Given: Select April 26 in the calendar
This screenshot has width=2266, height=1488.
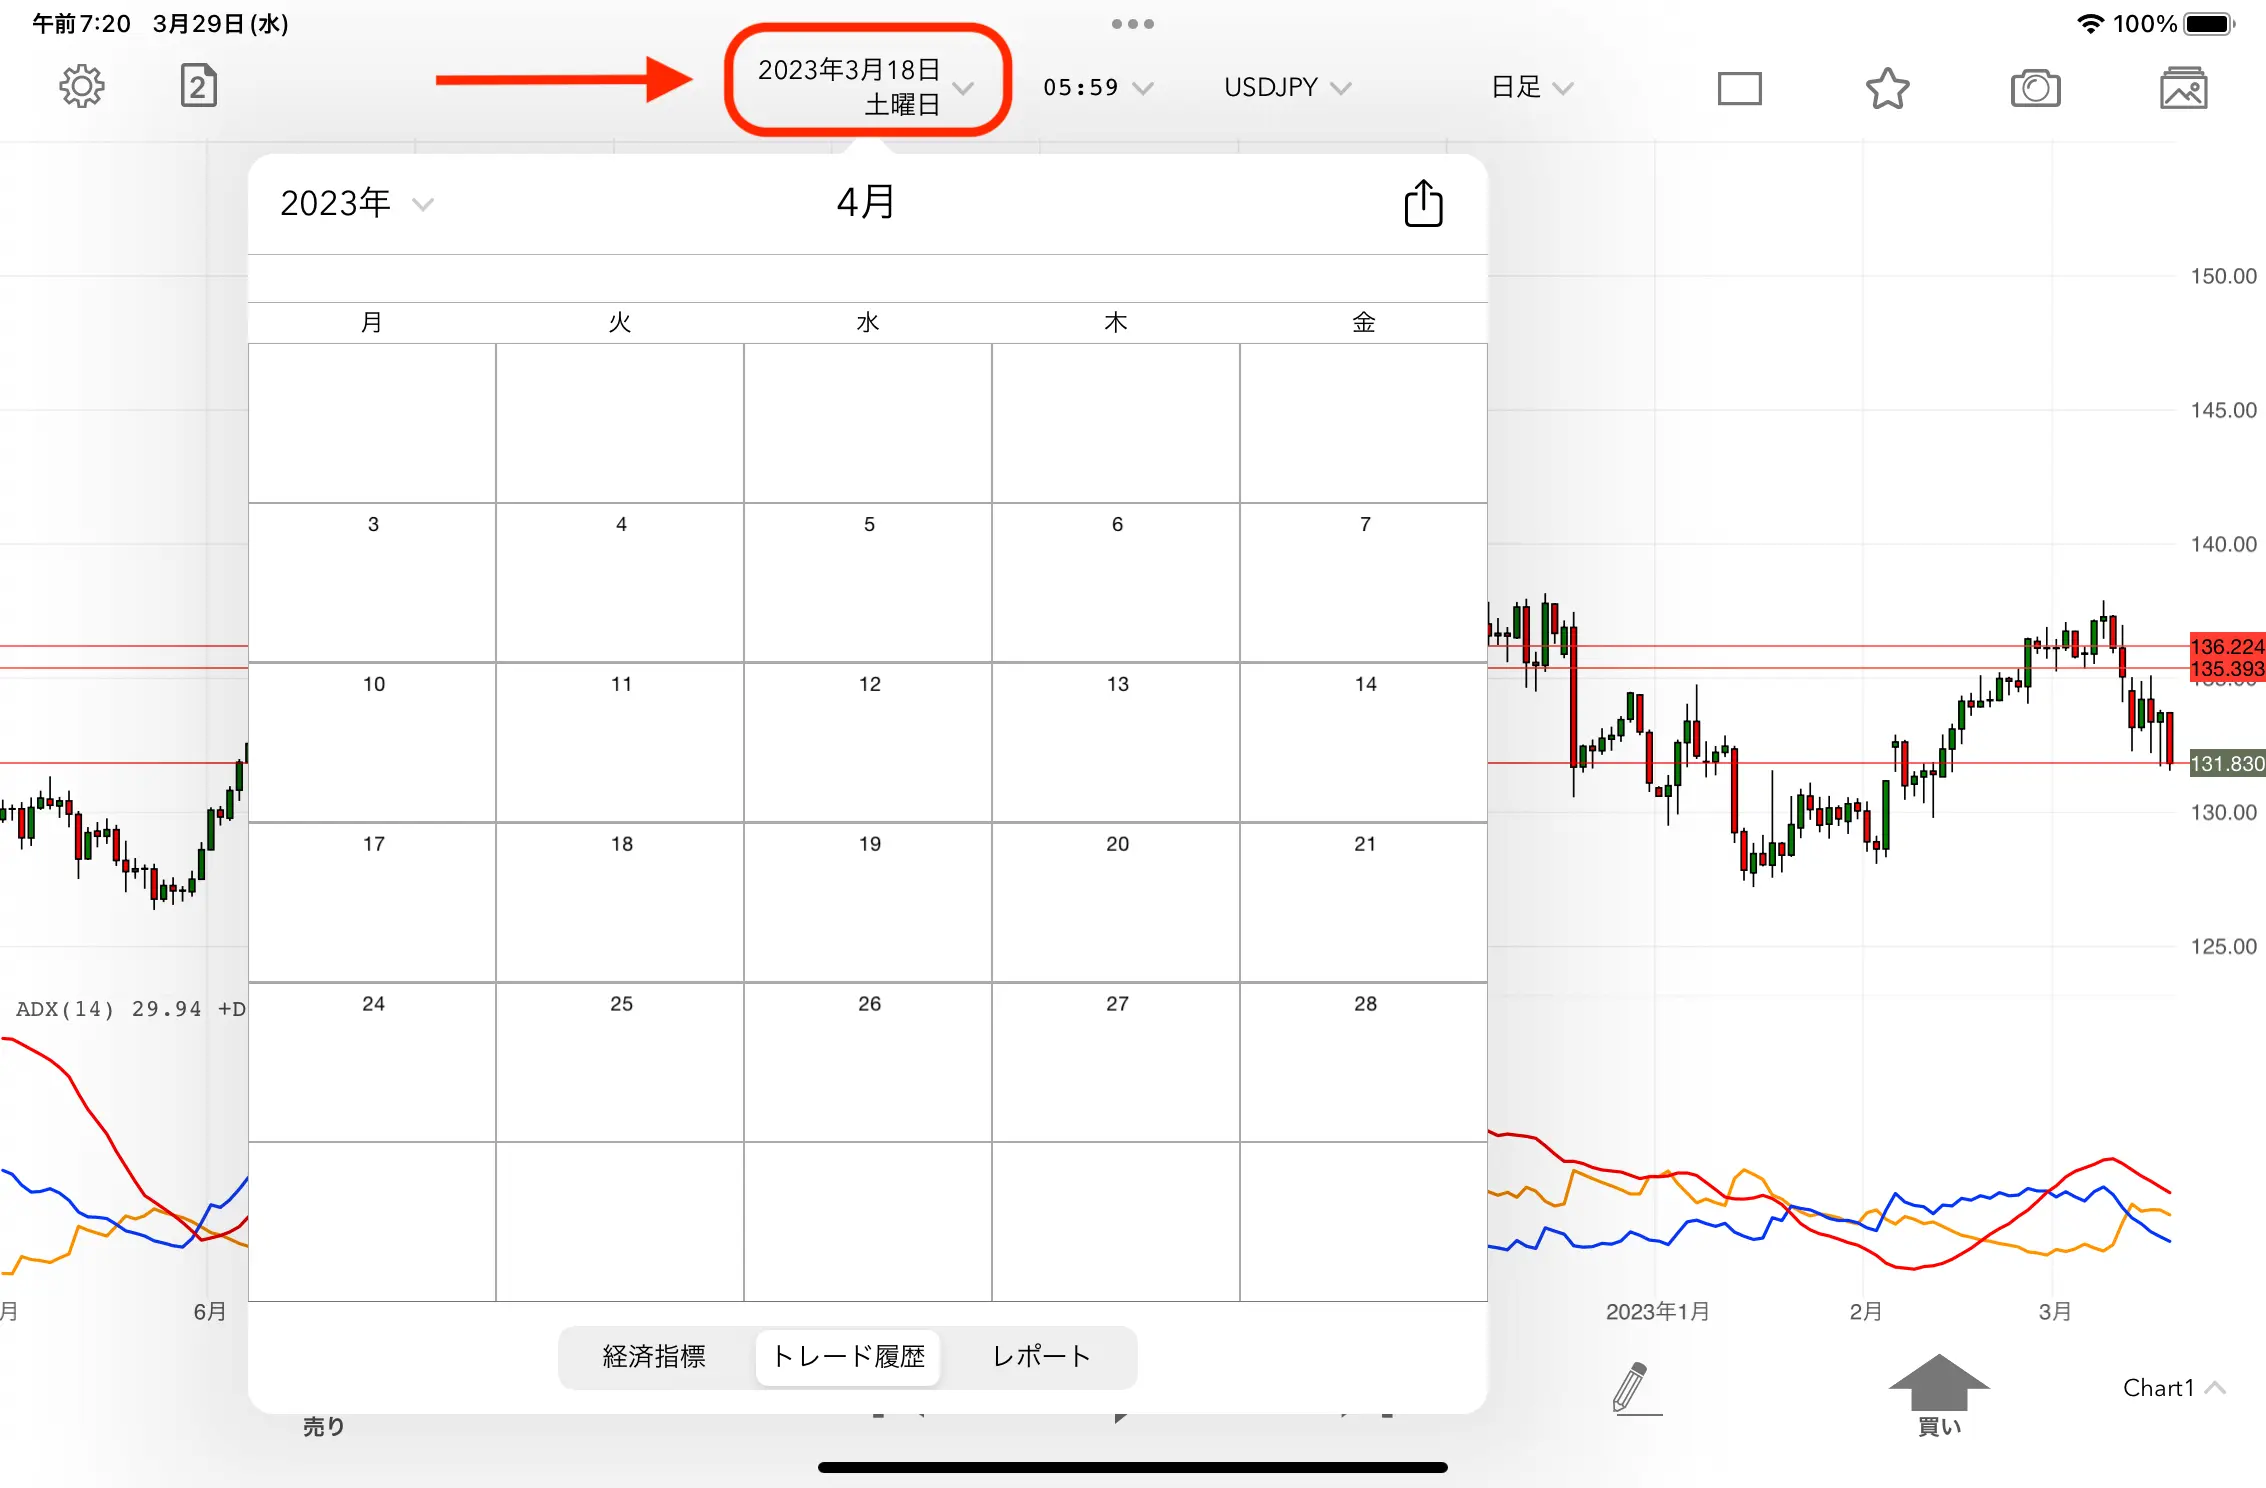Looking at the screenshot, I should click(868, 1063).
